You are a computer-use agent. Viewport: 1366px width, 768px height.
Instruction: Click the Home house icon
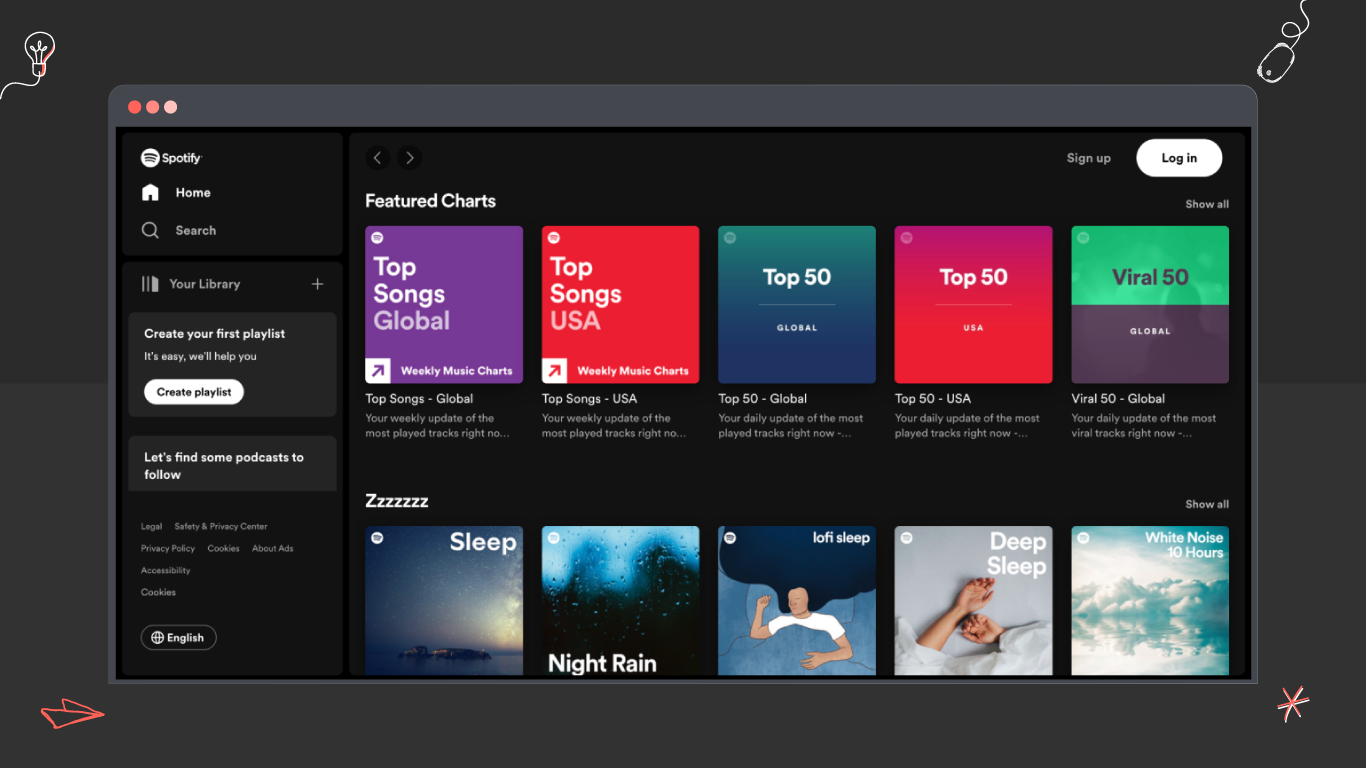click(150, 193)
